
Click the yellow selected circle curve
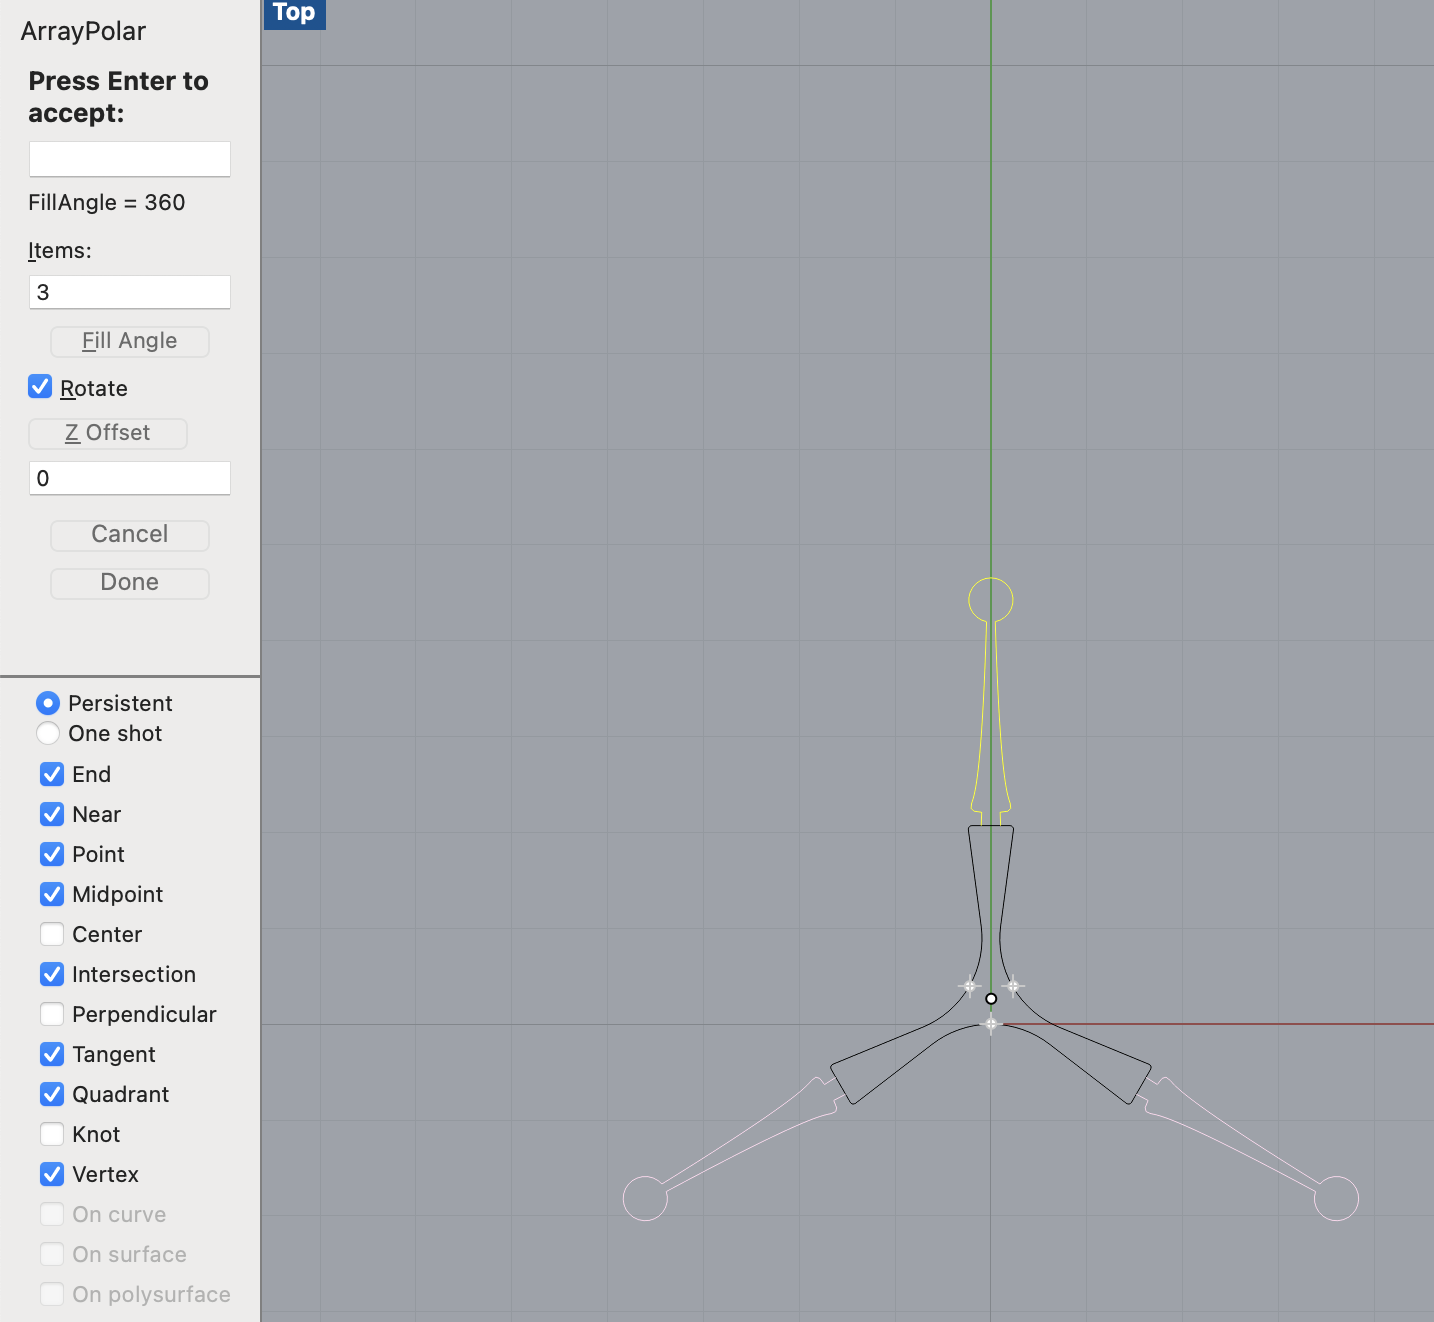pos(969,600)
